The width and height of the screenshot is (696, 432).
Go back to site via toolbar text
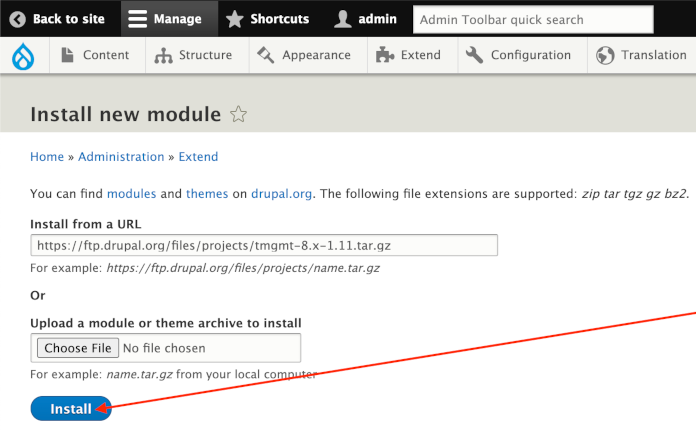point(69,19)
